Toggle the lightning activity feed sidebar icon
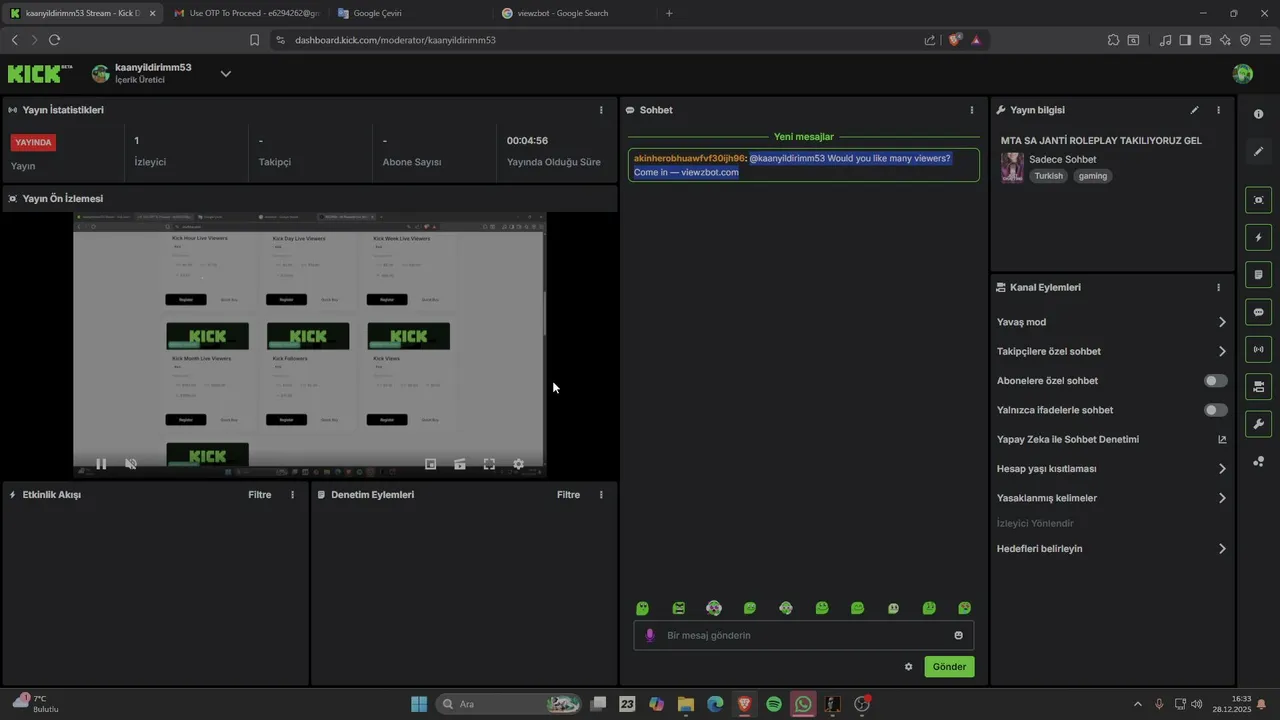 (1258, 238)
